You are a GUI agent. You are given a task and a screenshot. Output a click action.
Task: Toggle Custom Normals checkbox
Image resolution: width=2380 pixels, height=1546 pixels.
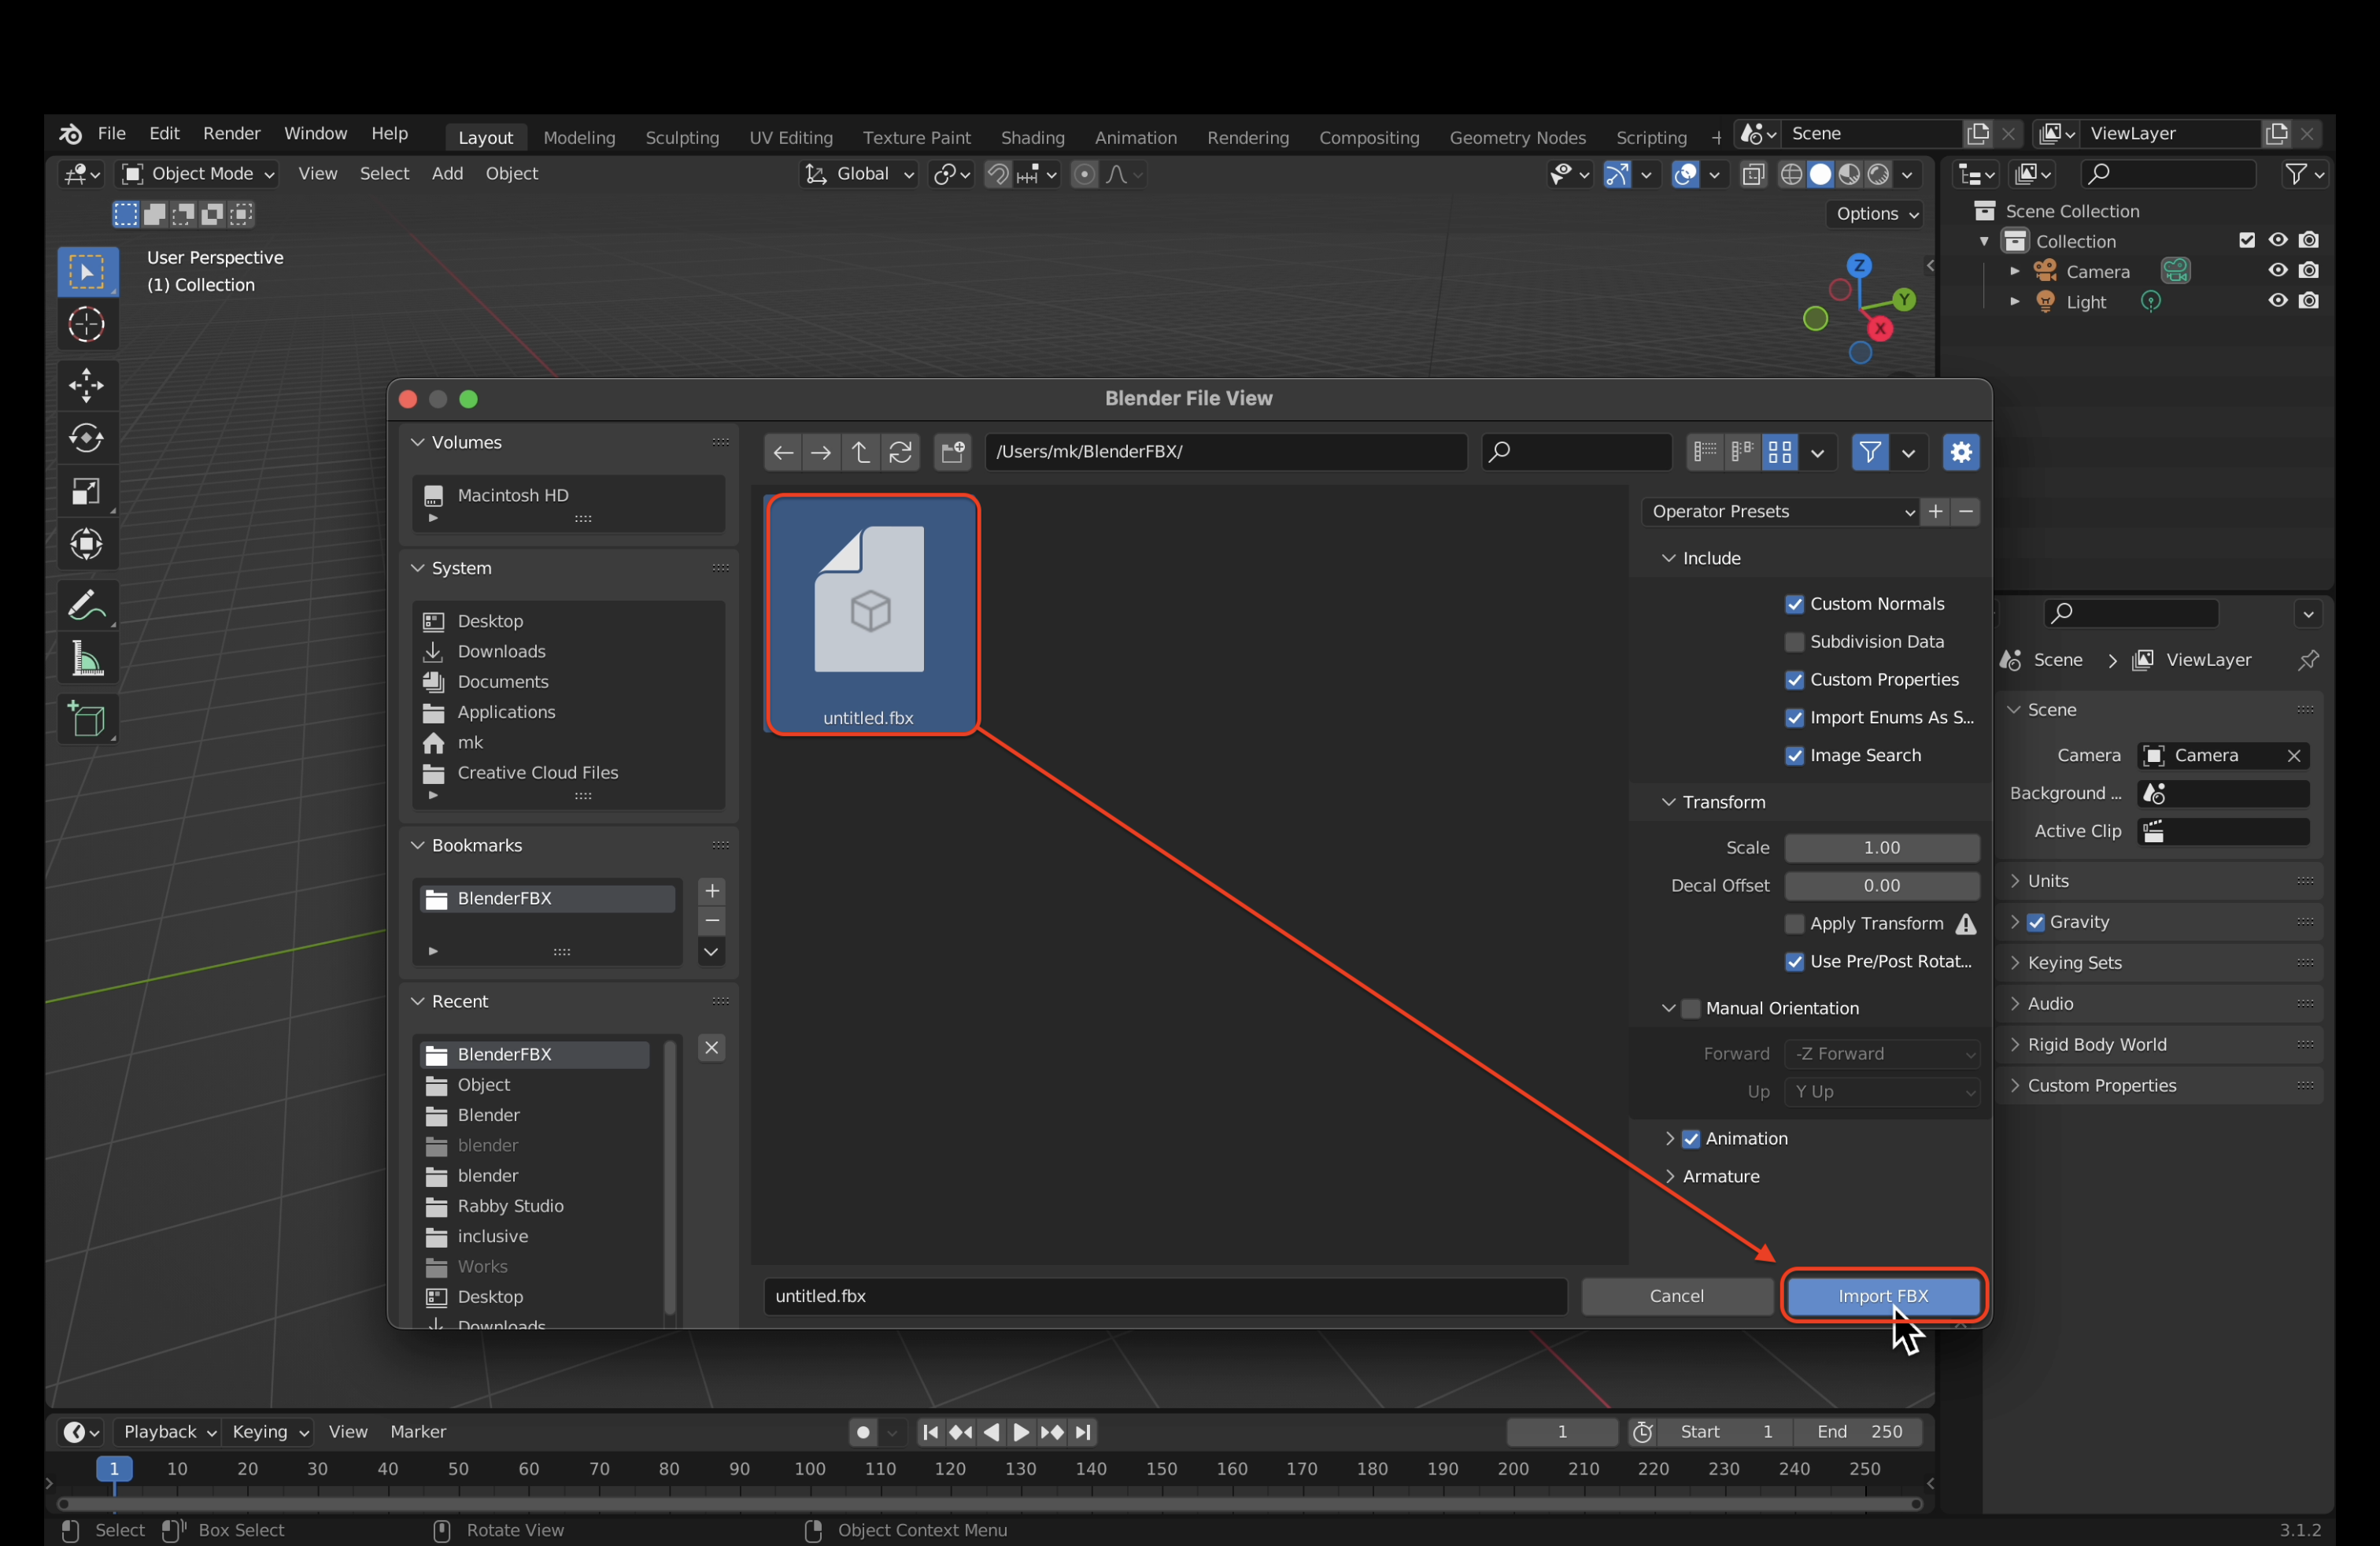pyautogui.click(x=1795, y=604)
